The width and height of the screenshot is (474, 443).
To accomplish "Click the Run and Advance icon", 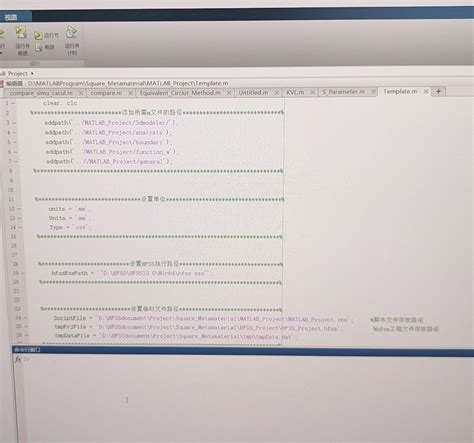I will pos(21,32).
